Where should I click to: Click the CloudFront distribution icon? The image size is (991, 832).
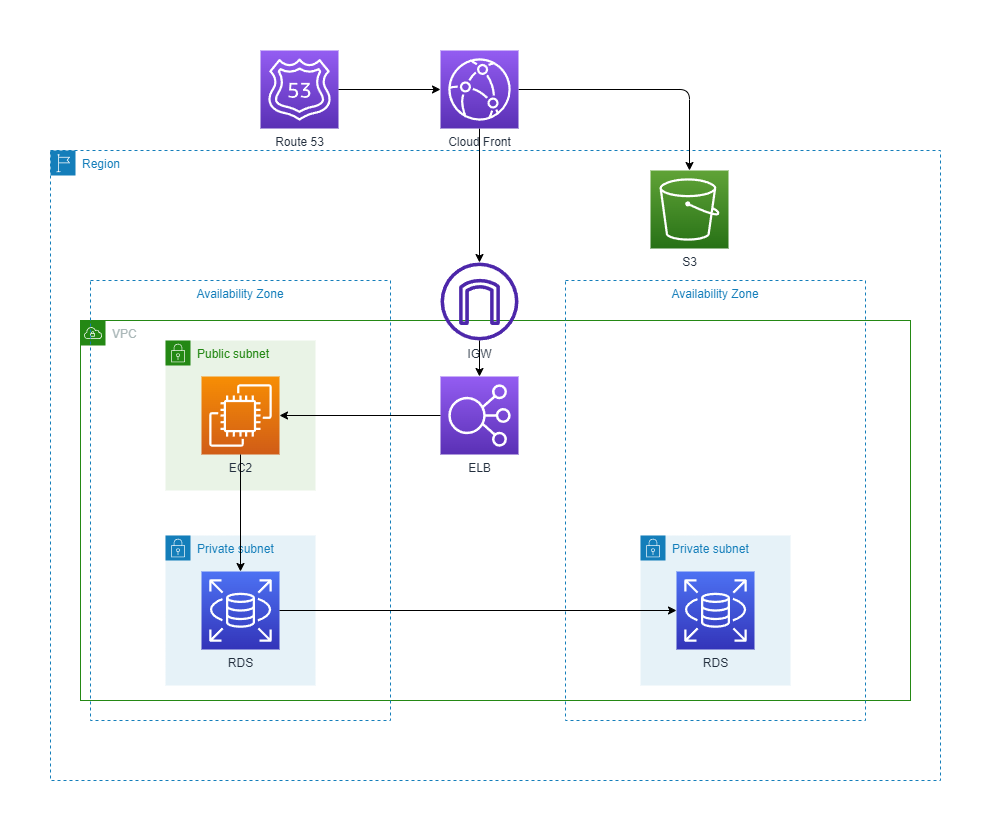pyautogui.click(x=480, y=90)
